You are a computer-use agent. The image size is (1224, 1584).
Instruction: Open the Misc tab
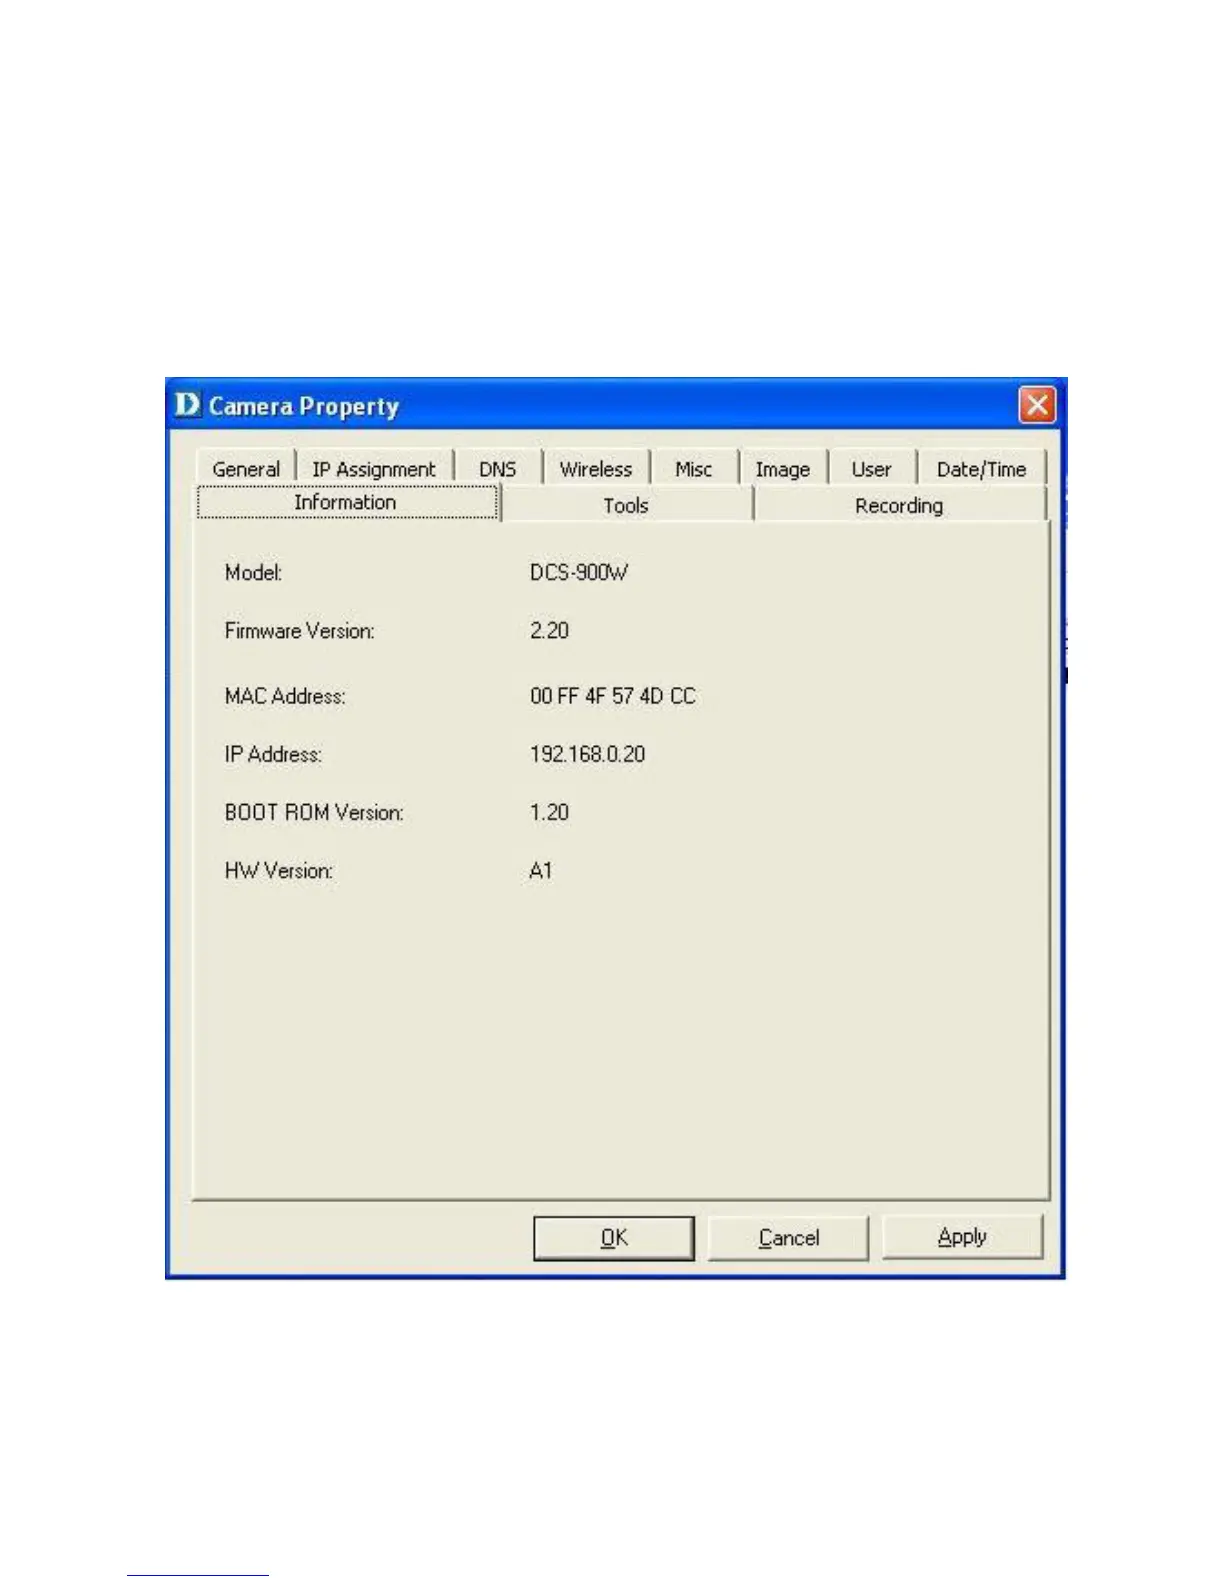(693, 469)
